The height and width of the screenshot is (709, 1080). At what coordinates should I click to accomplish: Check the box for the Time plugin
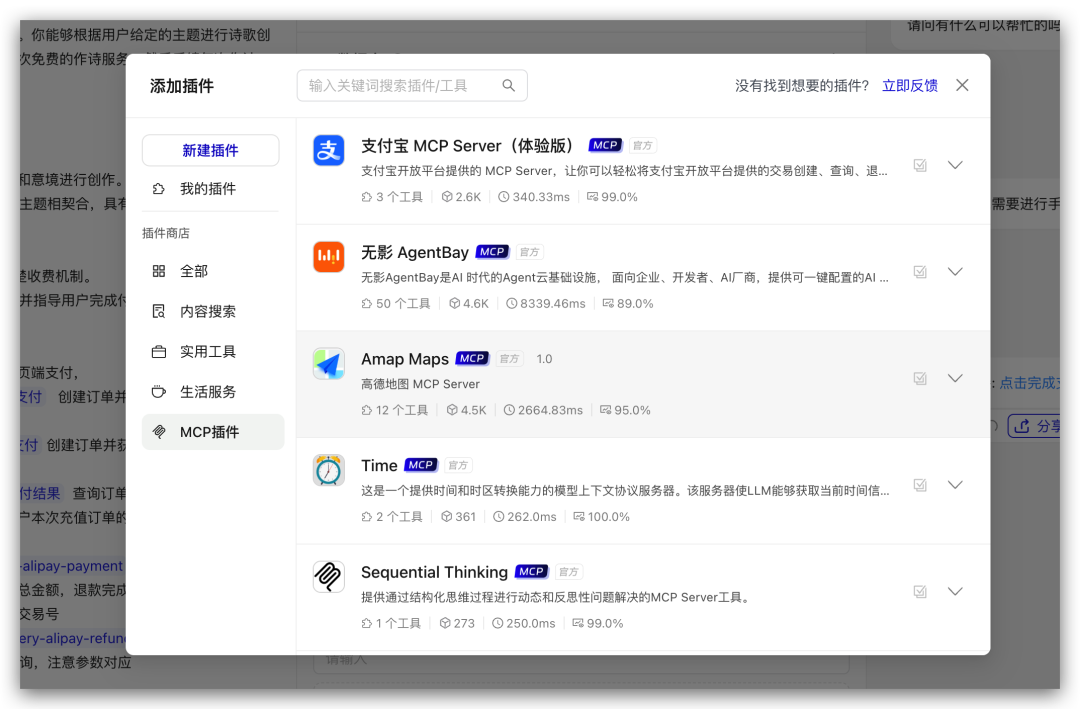(919, 484)
